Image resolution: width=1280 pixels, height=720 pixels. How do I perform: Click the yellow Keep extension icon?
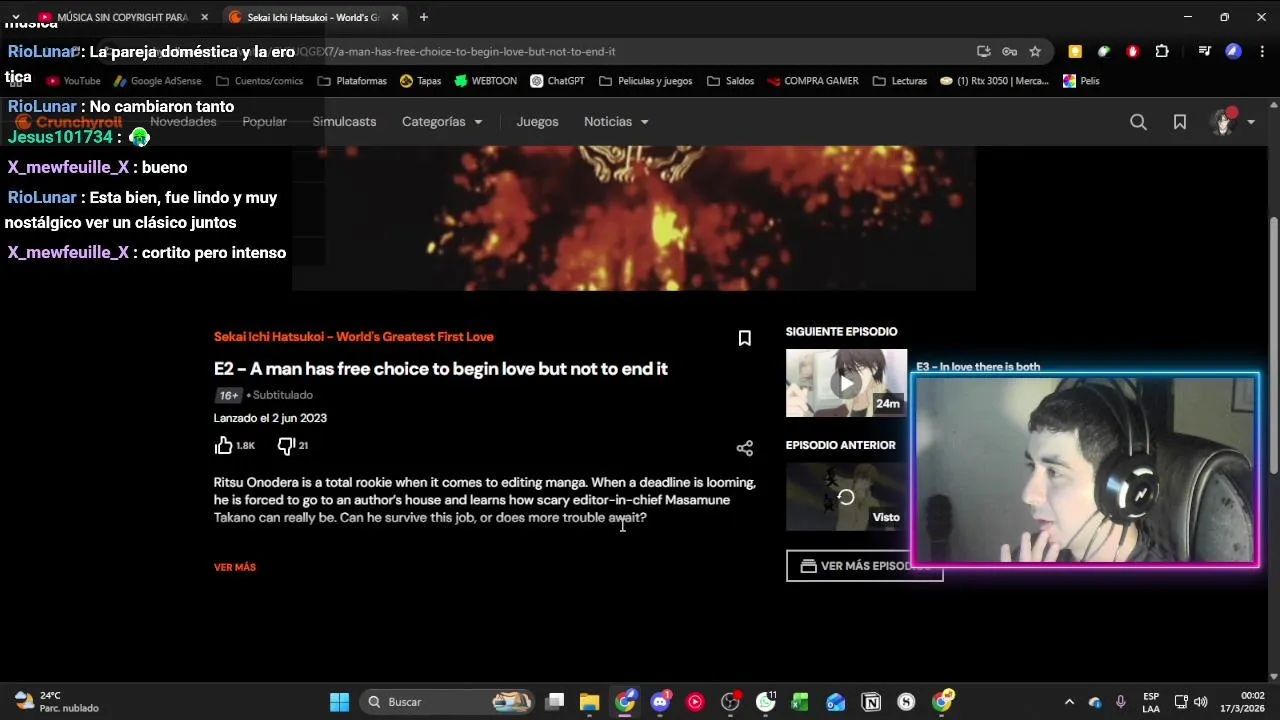coord(1075,51)
